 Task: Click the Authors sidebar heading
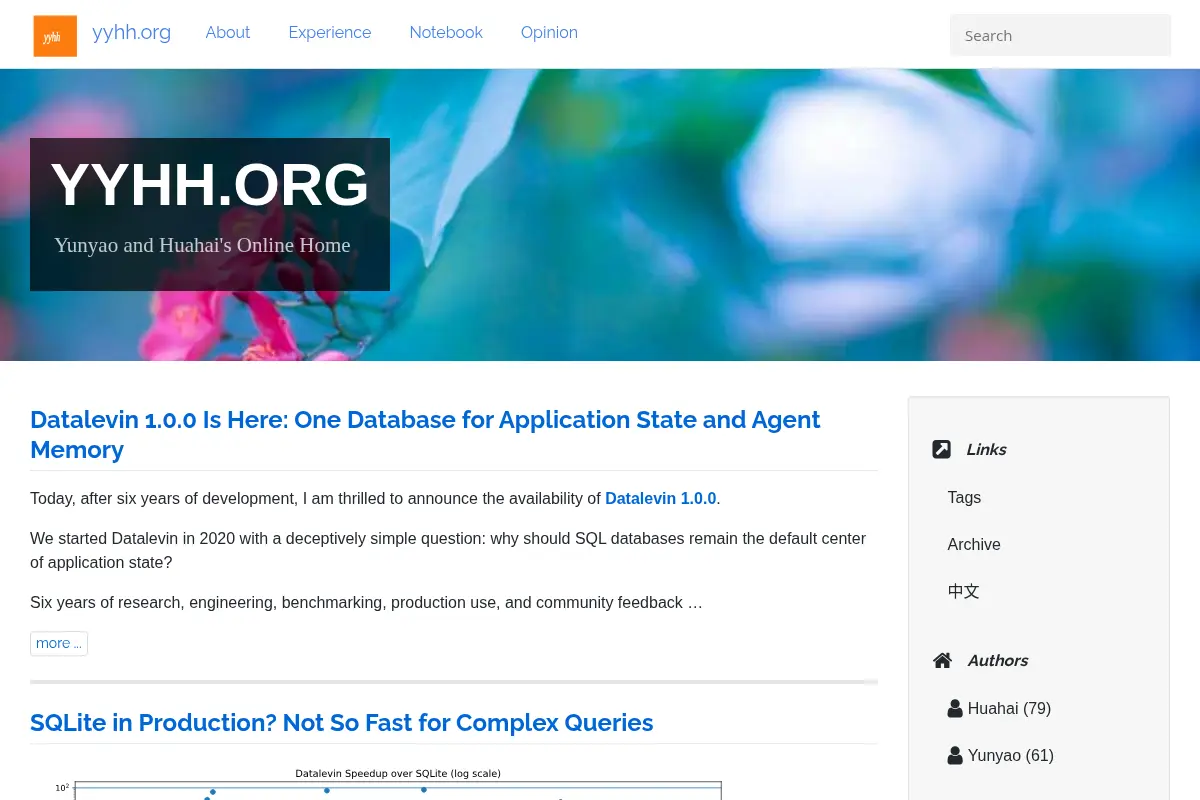(997, 660)
